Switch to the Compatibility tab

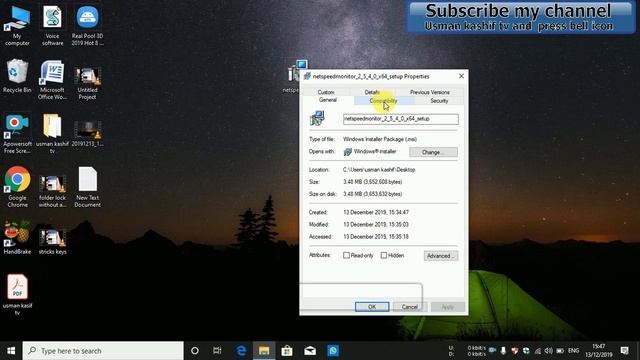(383, 101)
